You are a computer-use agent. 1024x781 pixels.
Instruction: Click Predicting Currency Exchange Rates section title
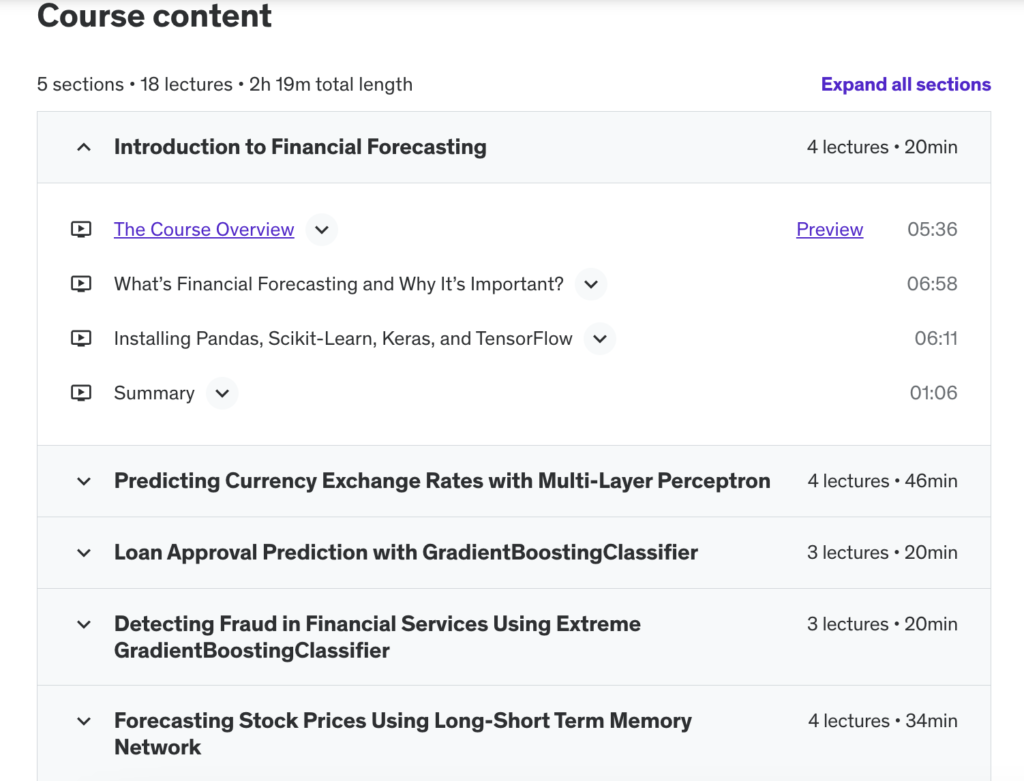tap(442, 481)
